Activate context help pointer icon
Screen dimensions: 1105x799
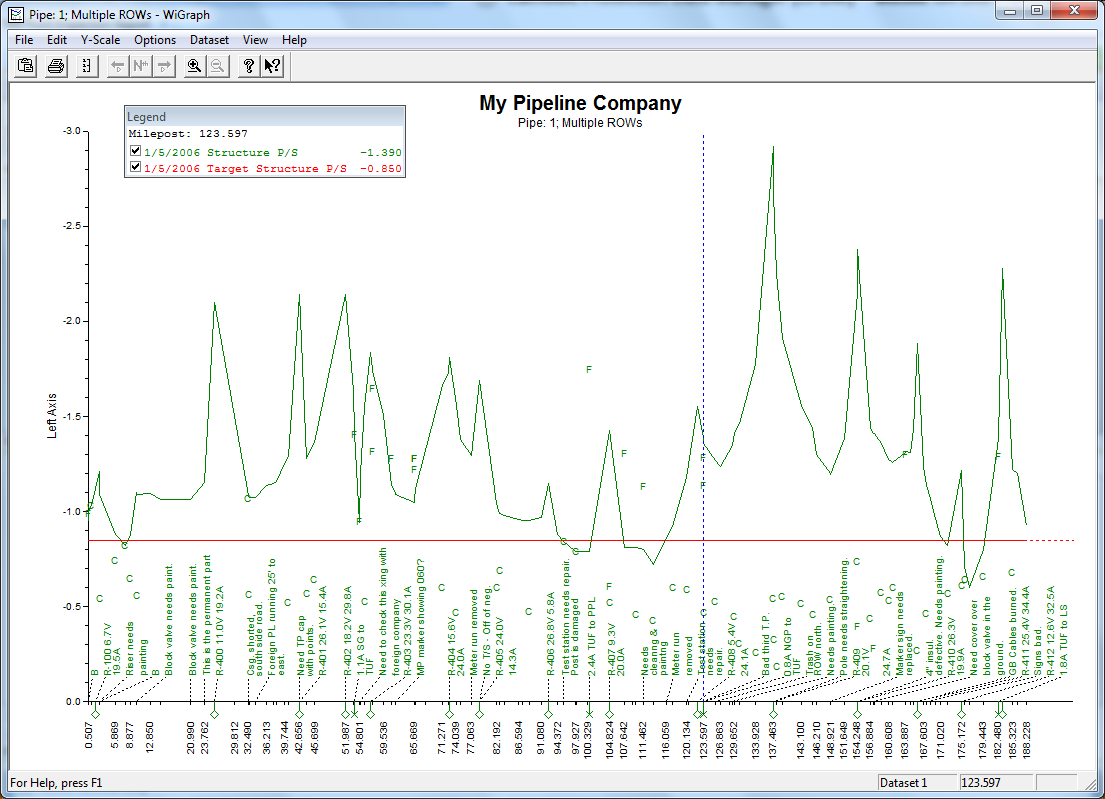(x=272, y=66)
